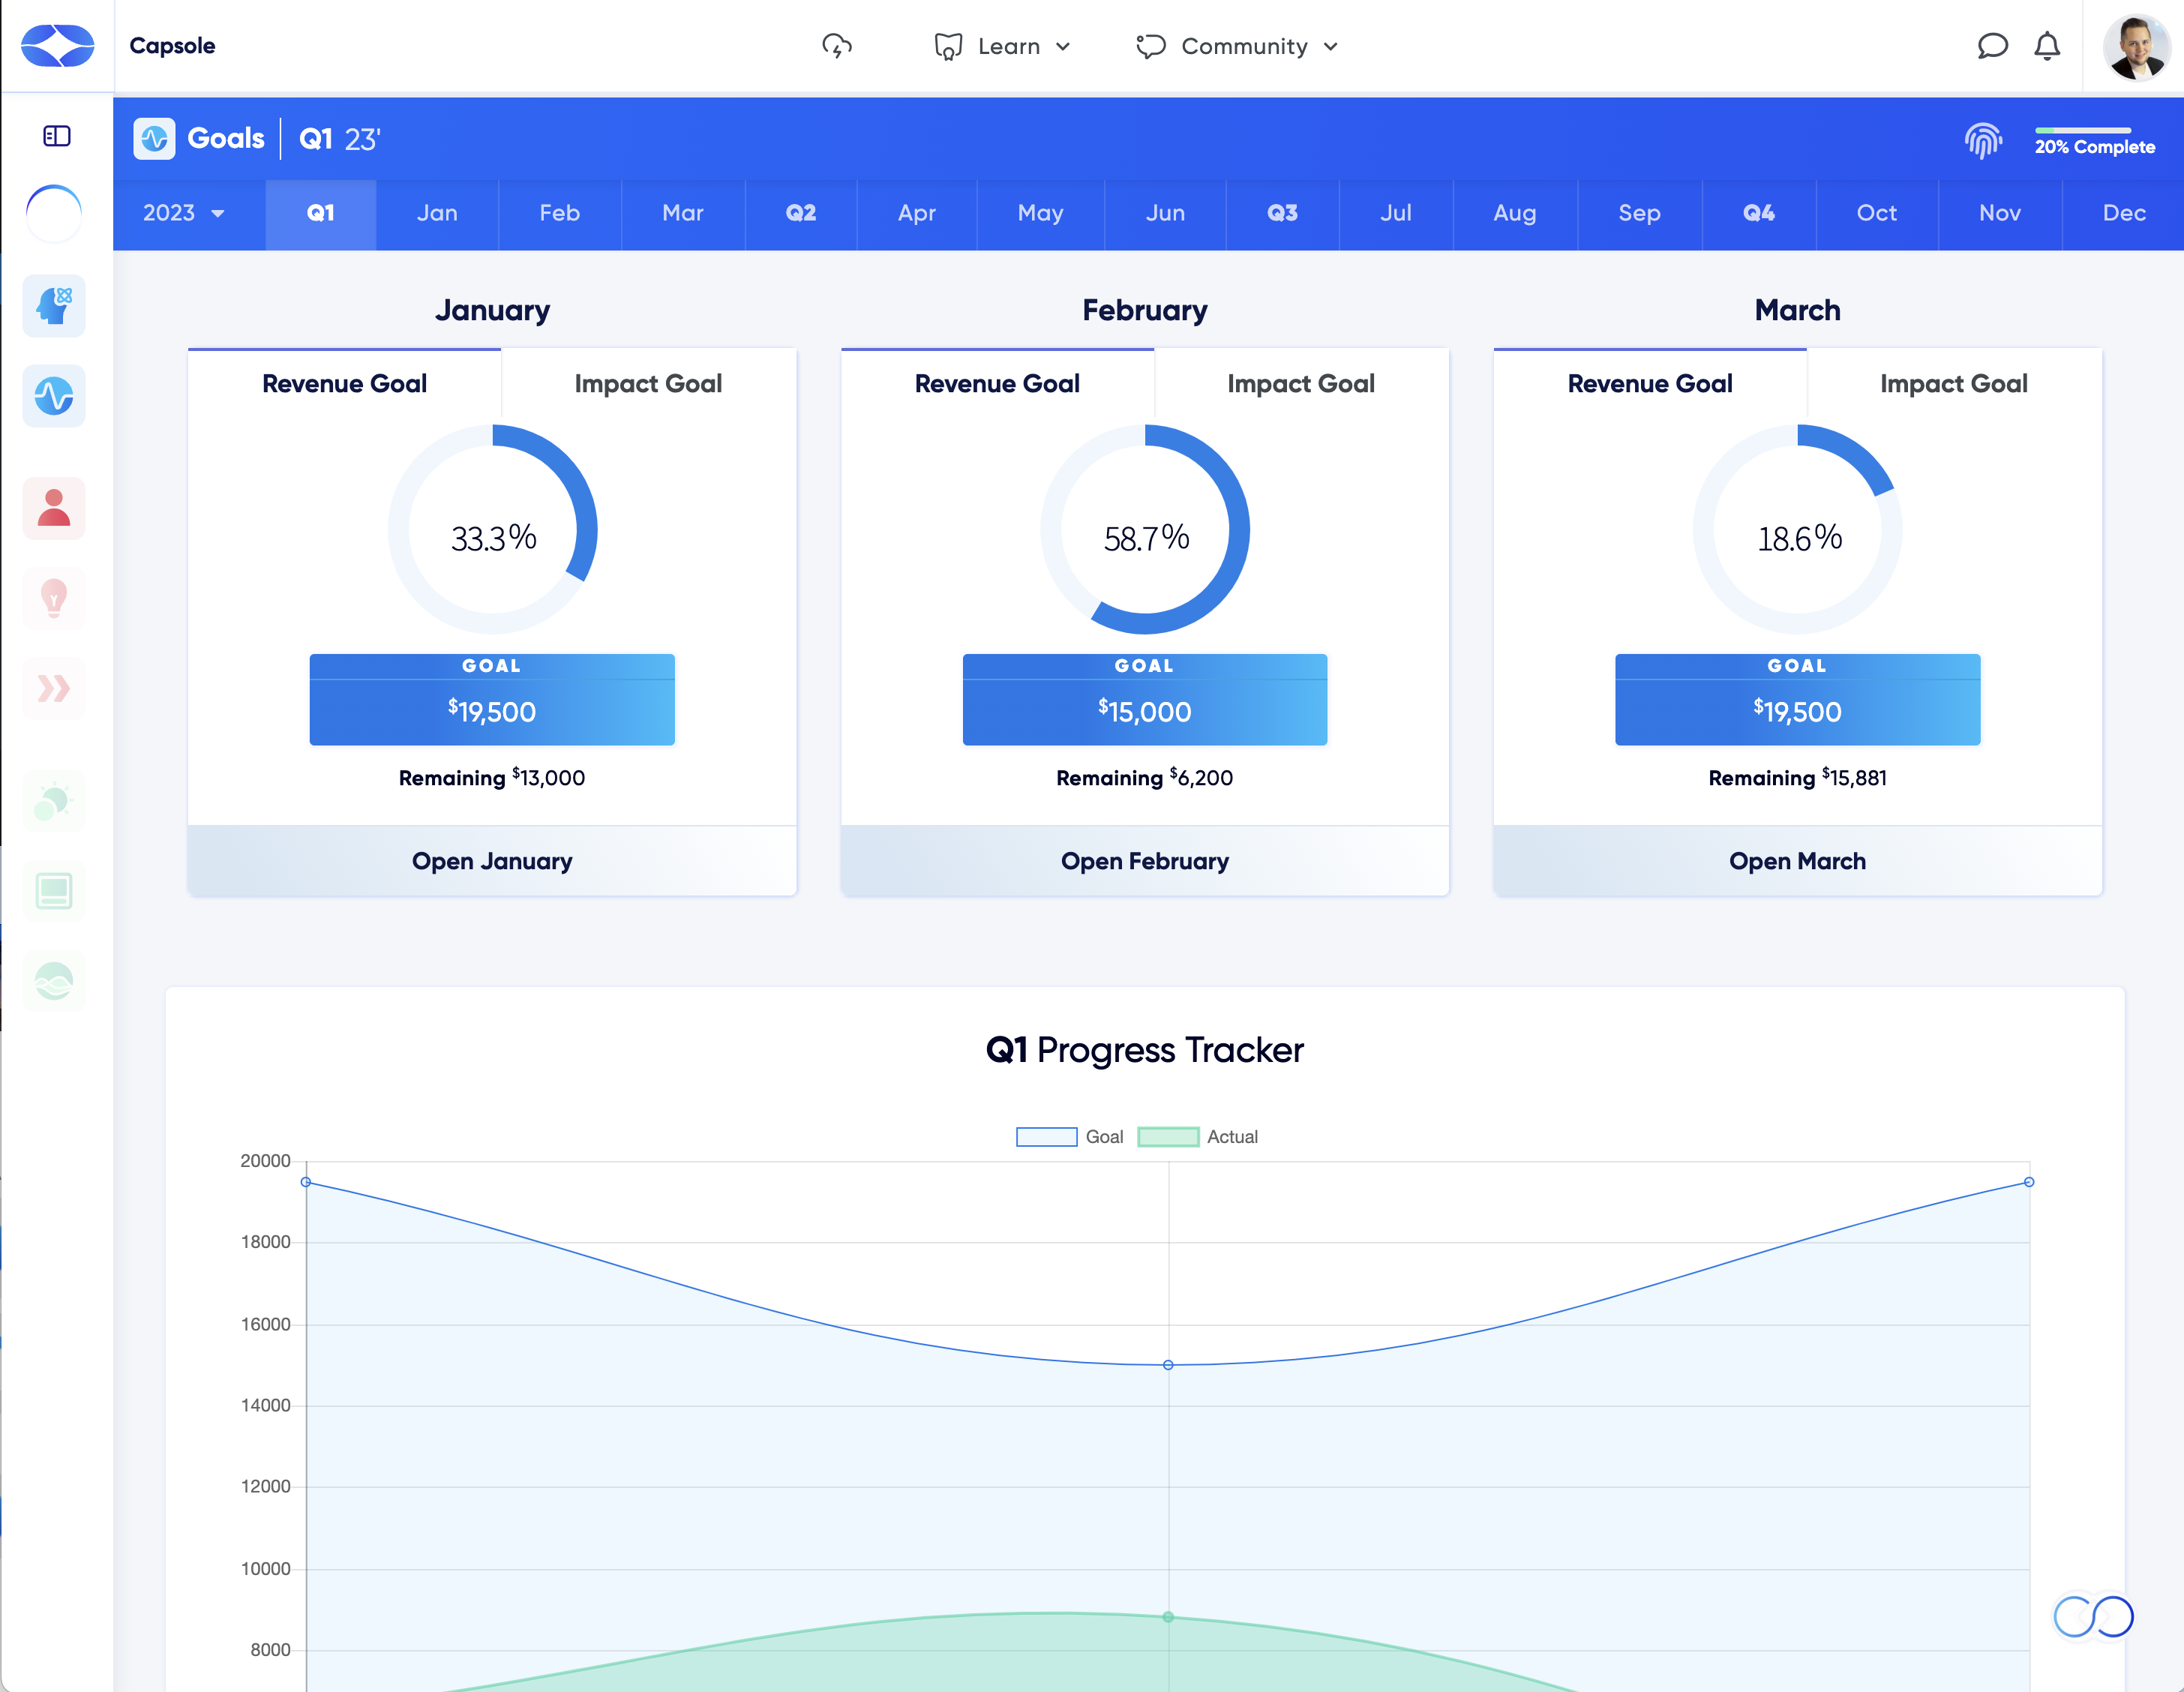Screen dimensions: 2184x1692
Task: Click the Open March button
Action: pyautogui.click(x=1798, y=861)
